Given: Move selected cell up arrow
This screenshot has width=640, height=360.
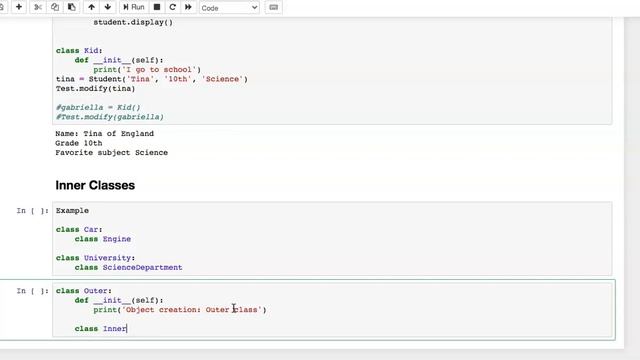Looking at the screenshot, I should click(91, 7).
